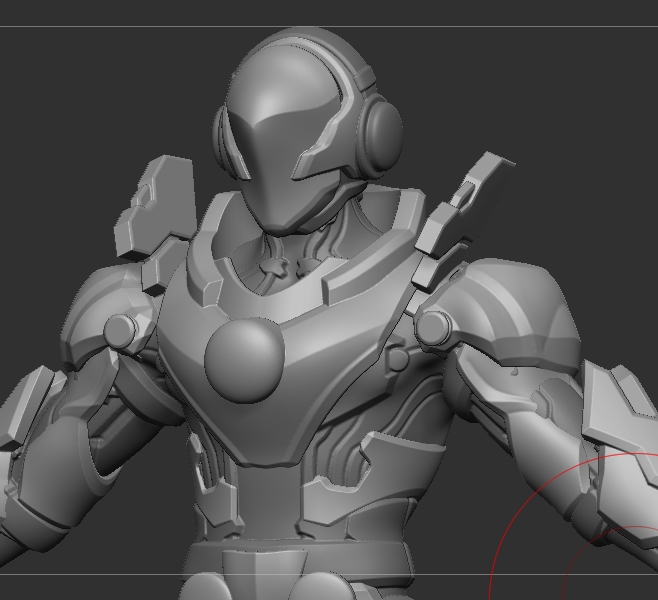The height and width of the screenshot is (600, 658).
Task: Click the large sphere on the chest armor
Action: pyautogui.click(x=245, y=361)
